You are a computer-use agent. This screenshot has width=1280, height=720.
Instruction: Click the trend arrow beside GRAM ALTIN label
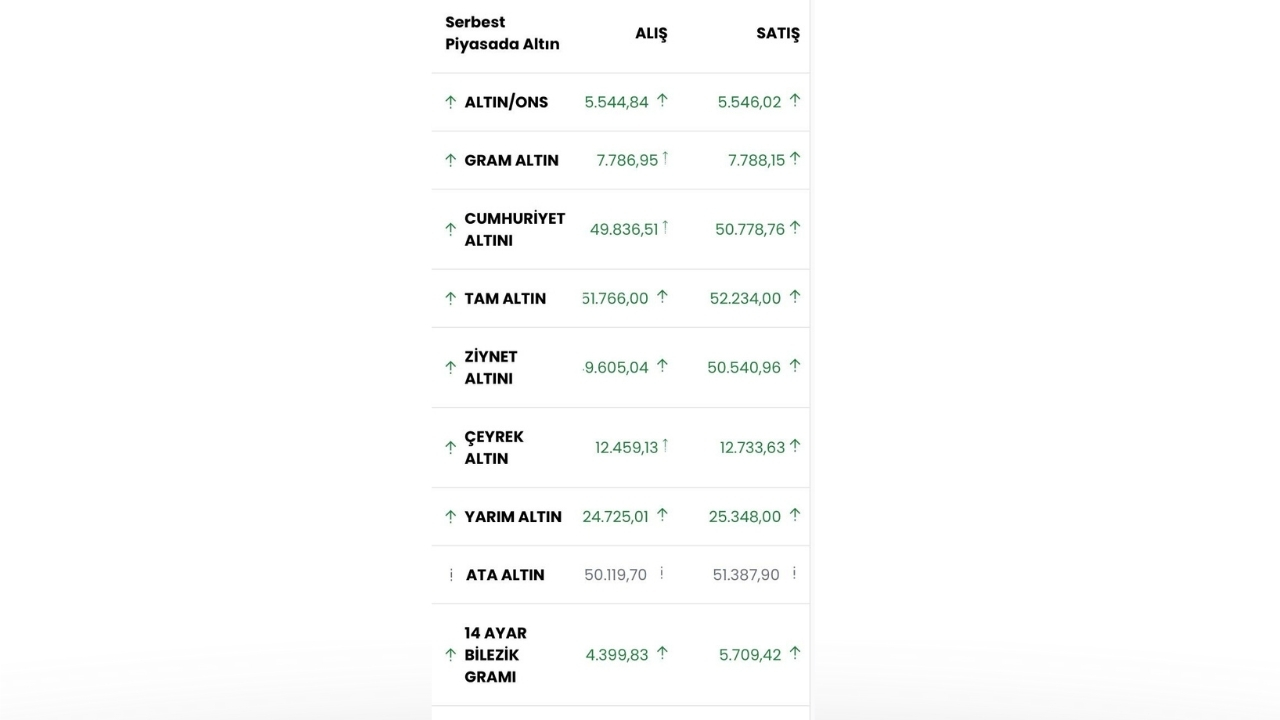click(450, 160)
